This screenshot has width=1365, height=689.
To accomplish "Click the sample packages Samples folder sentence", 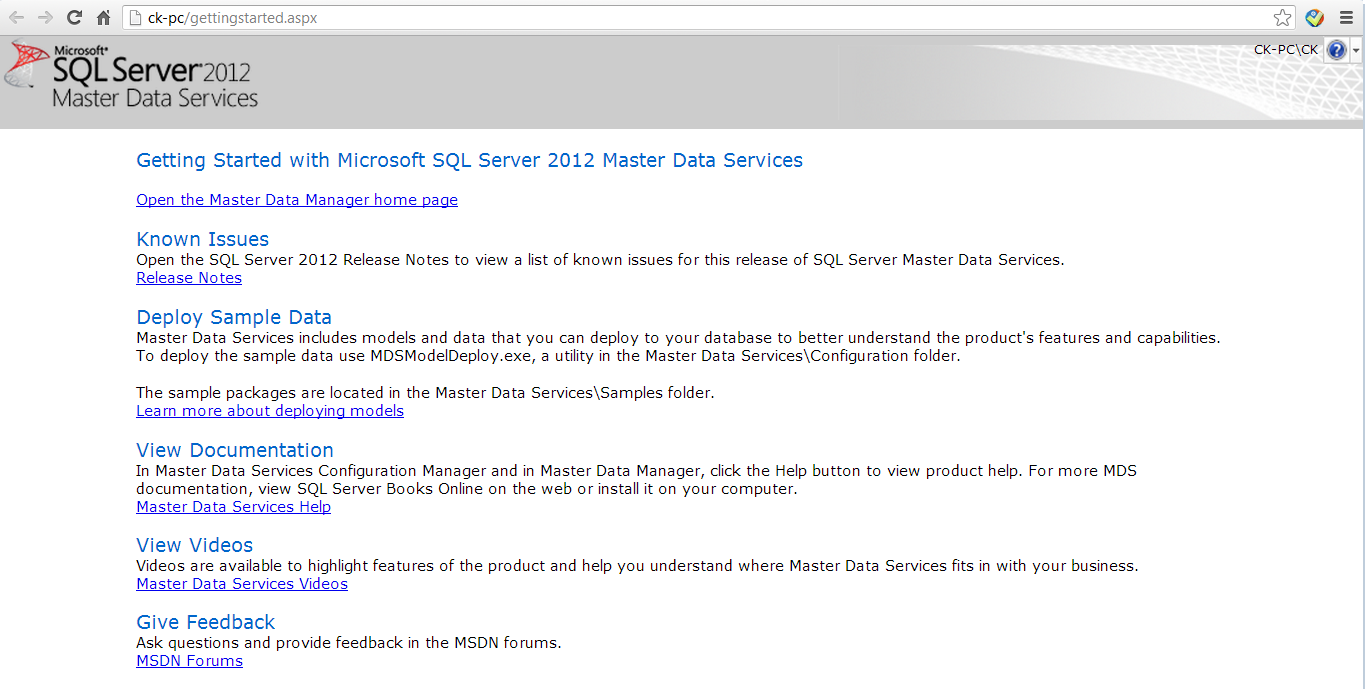I will (x=425, y=393).
